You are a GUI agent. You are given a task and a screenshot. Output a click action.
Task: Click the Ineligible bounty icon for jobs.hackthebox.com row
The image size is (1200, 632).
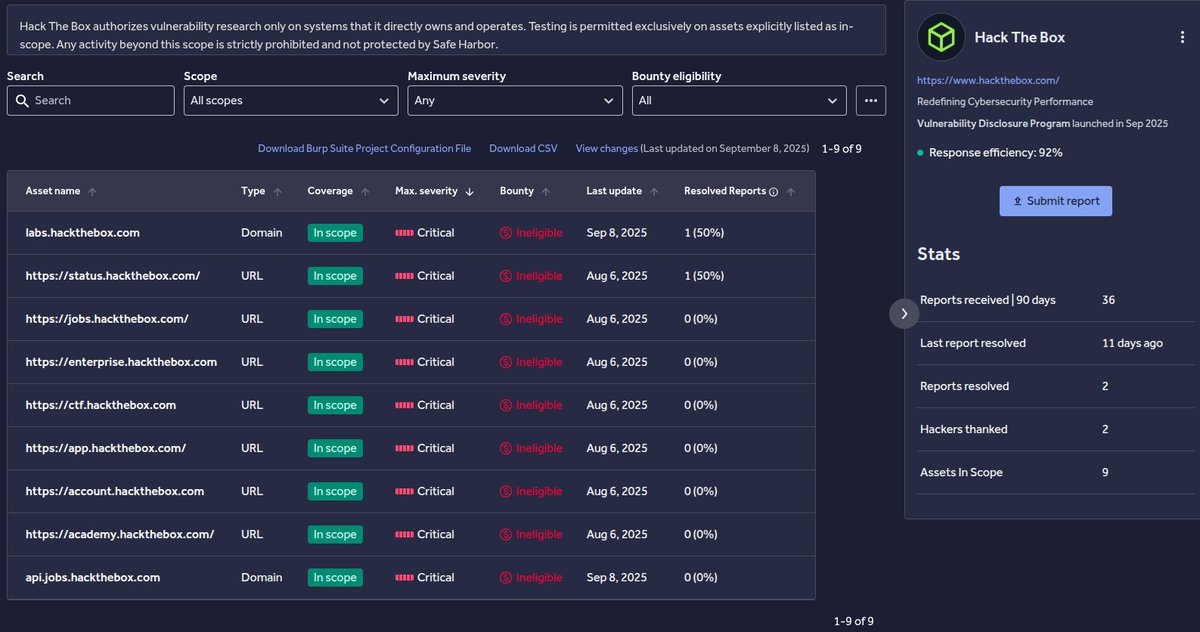click(506, 319)
